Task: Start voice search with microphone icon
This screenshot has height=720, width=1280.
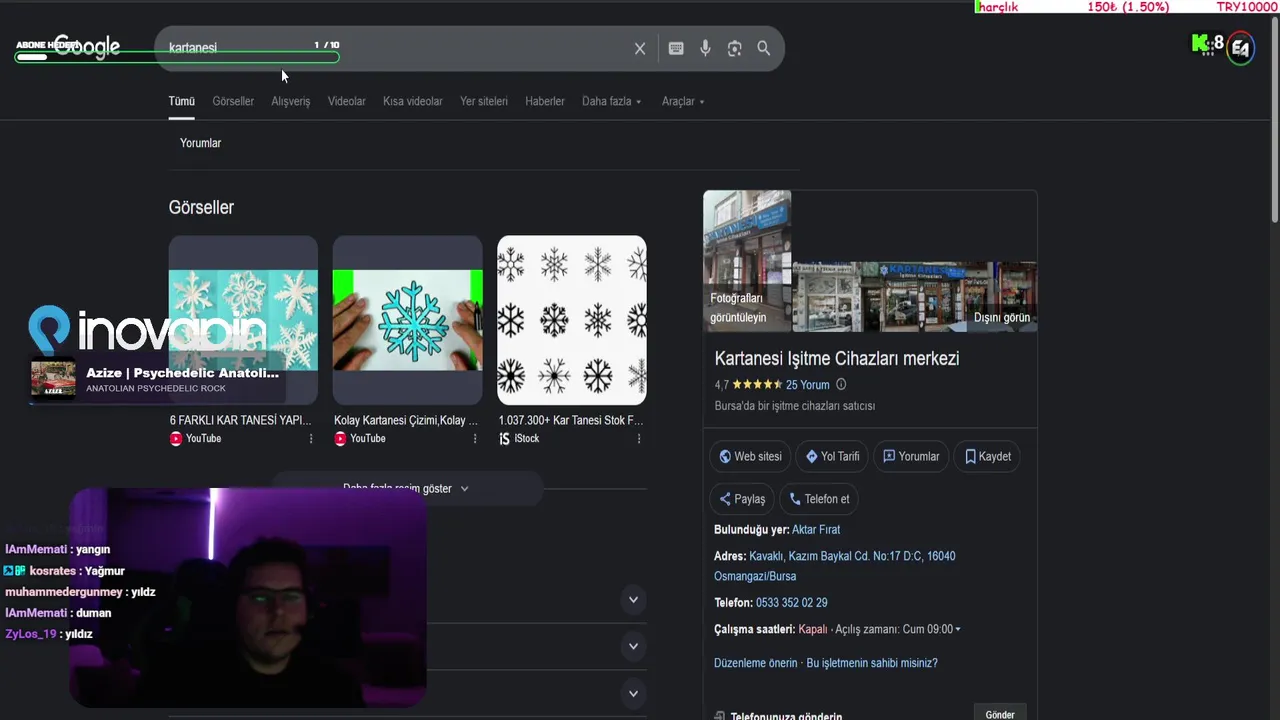Action: 705,48
